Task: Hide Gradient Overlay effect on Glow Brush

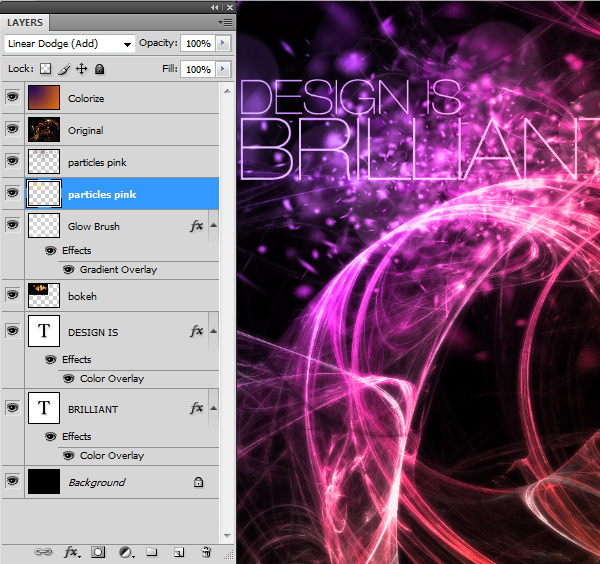Action: (69, 270)
